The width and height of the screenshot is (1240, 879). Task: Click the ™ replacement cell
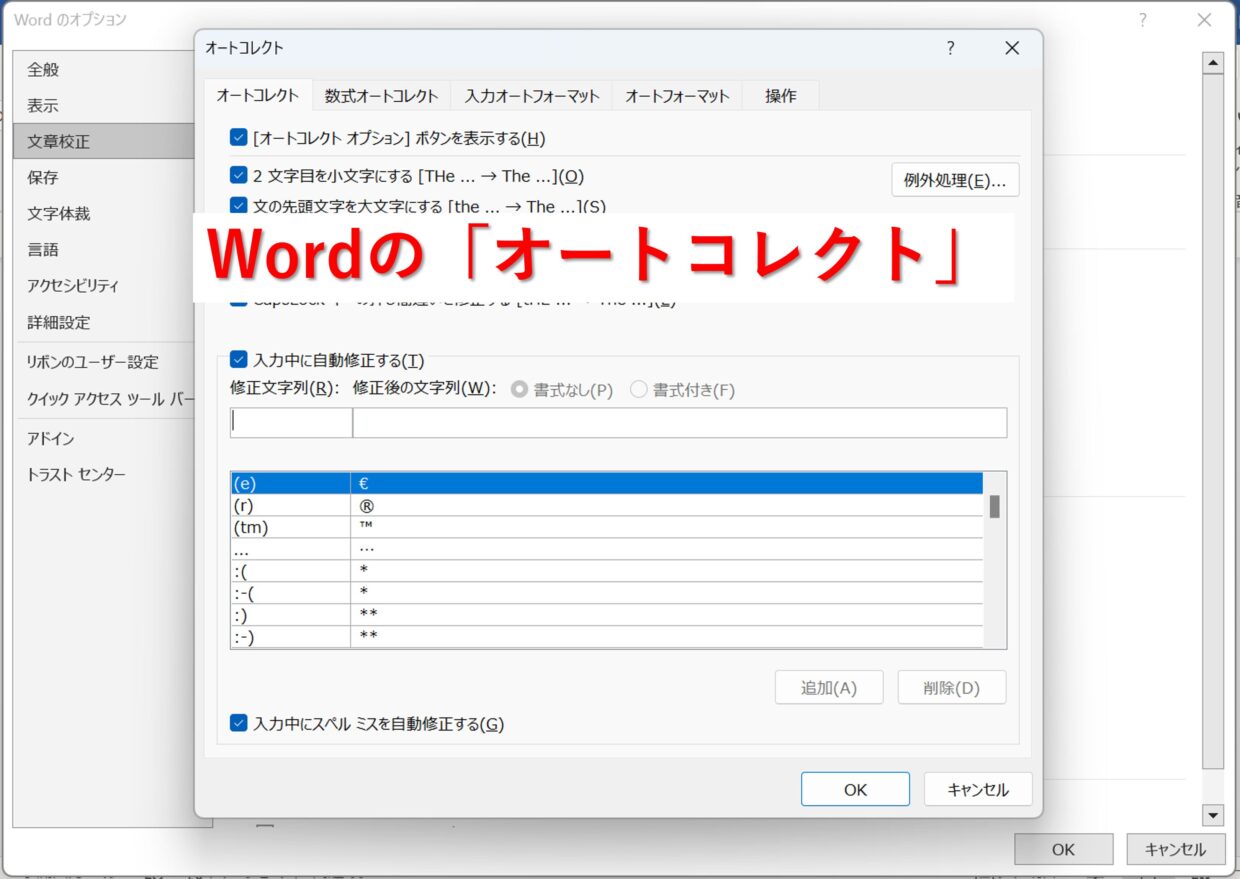click(x=667, y=528)
